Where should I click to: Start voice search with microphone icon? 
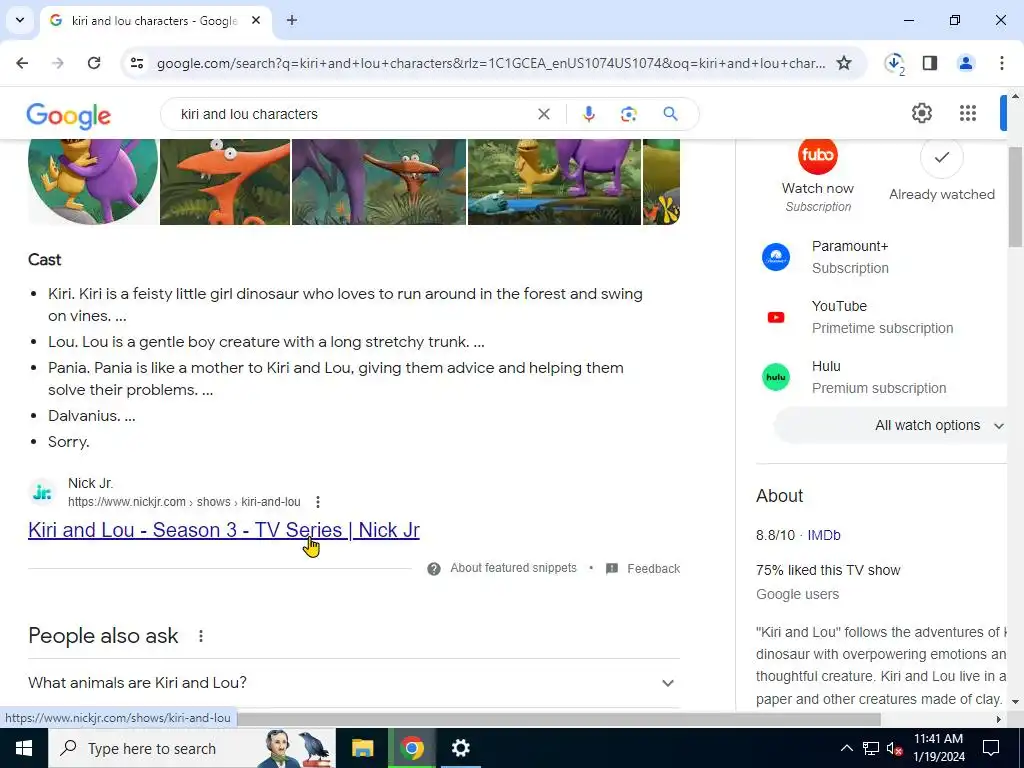click(588, 114)
